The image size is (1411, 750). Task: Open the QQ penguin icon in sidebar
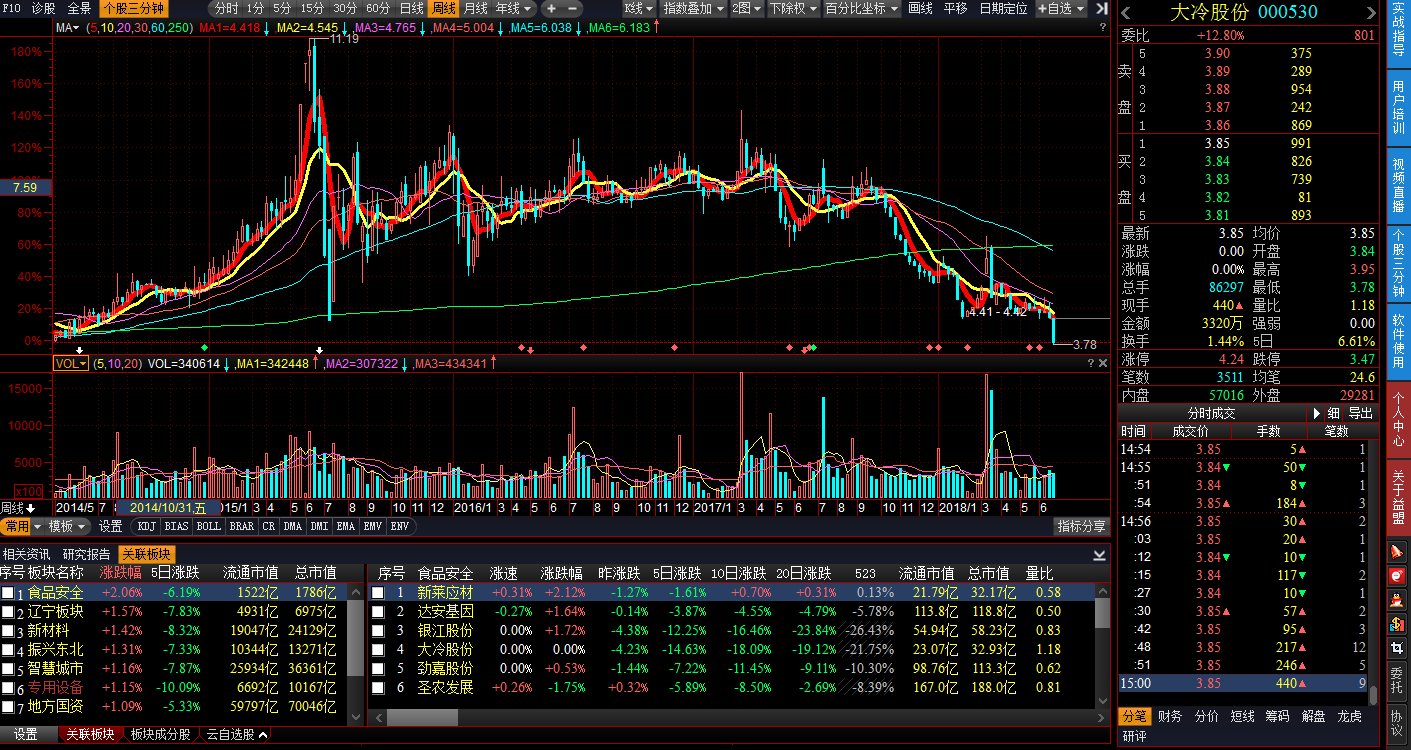(x=1397, y=600)
